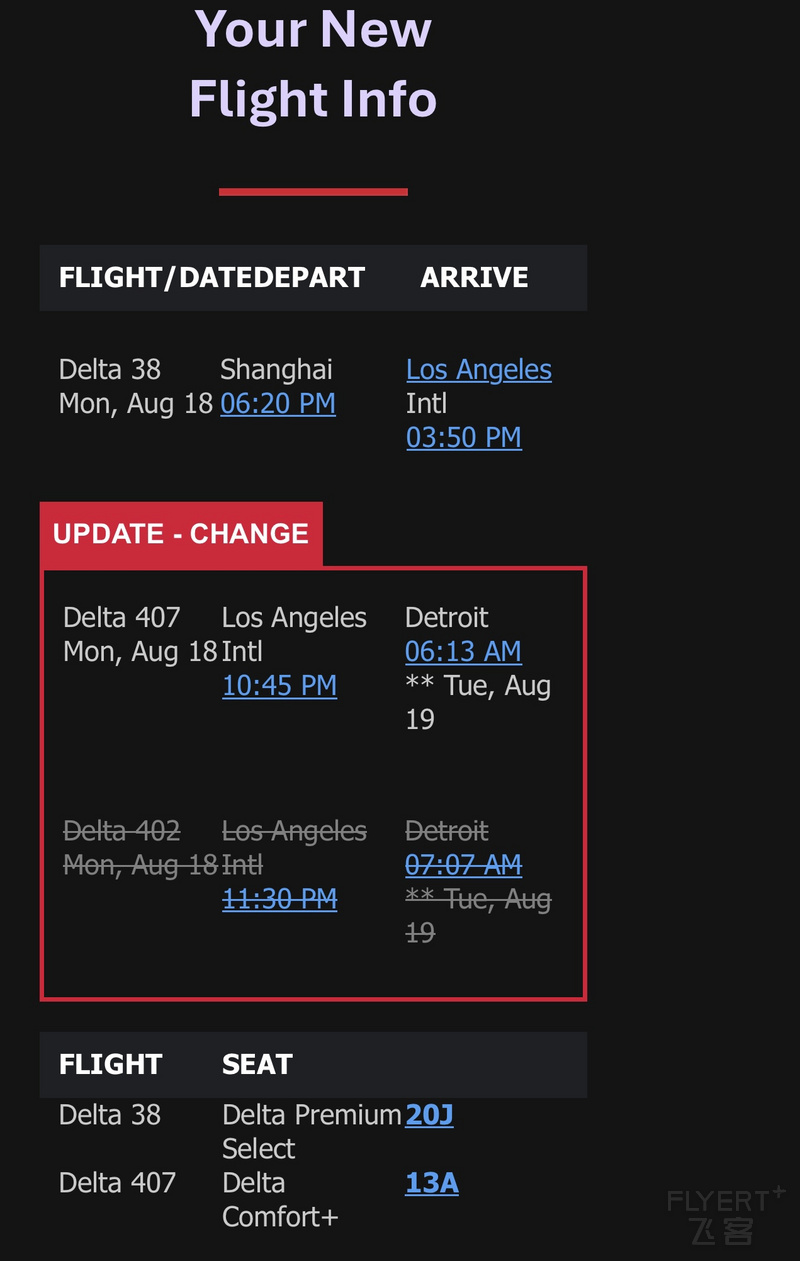Image resolution: width=800 pixels, height=1261 pixels.
Task: Click the ARRIVE column header
Action: [x=474, y=278]
